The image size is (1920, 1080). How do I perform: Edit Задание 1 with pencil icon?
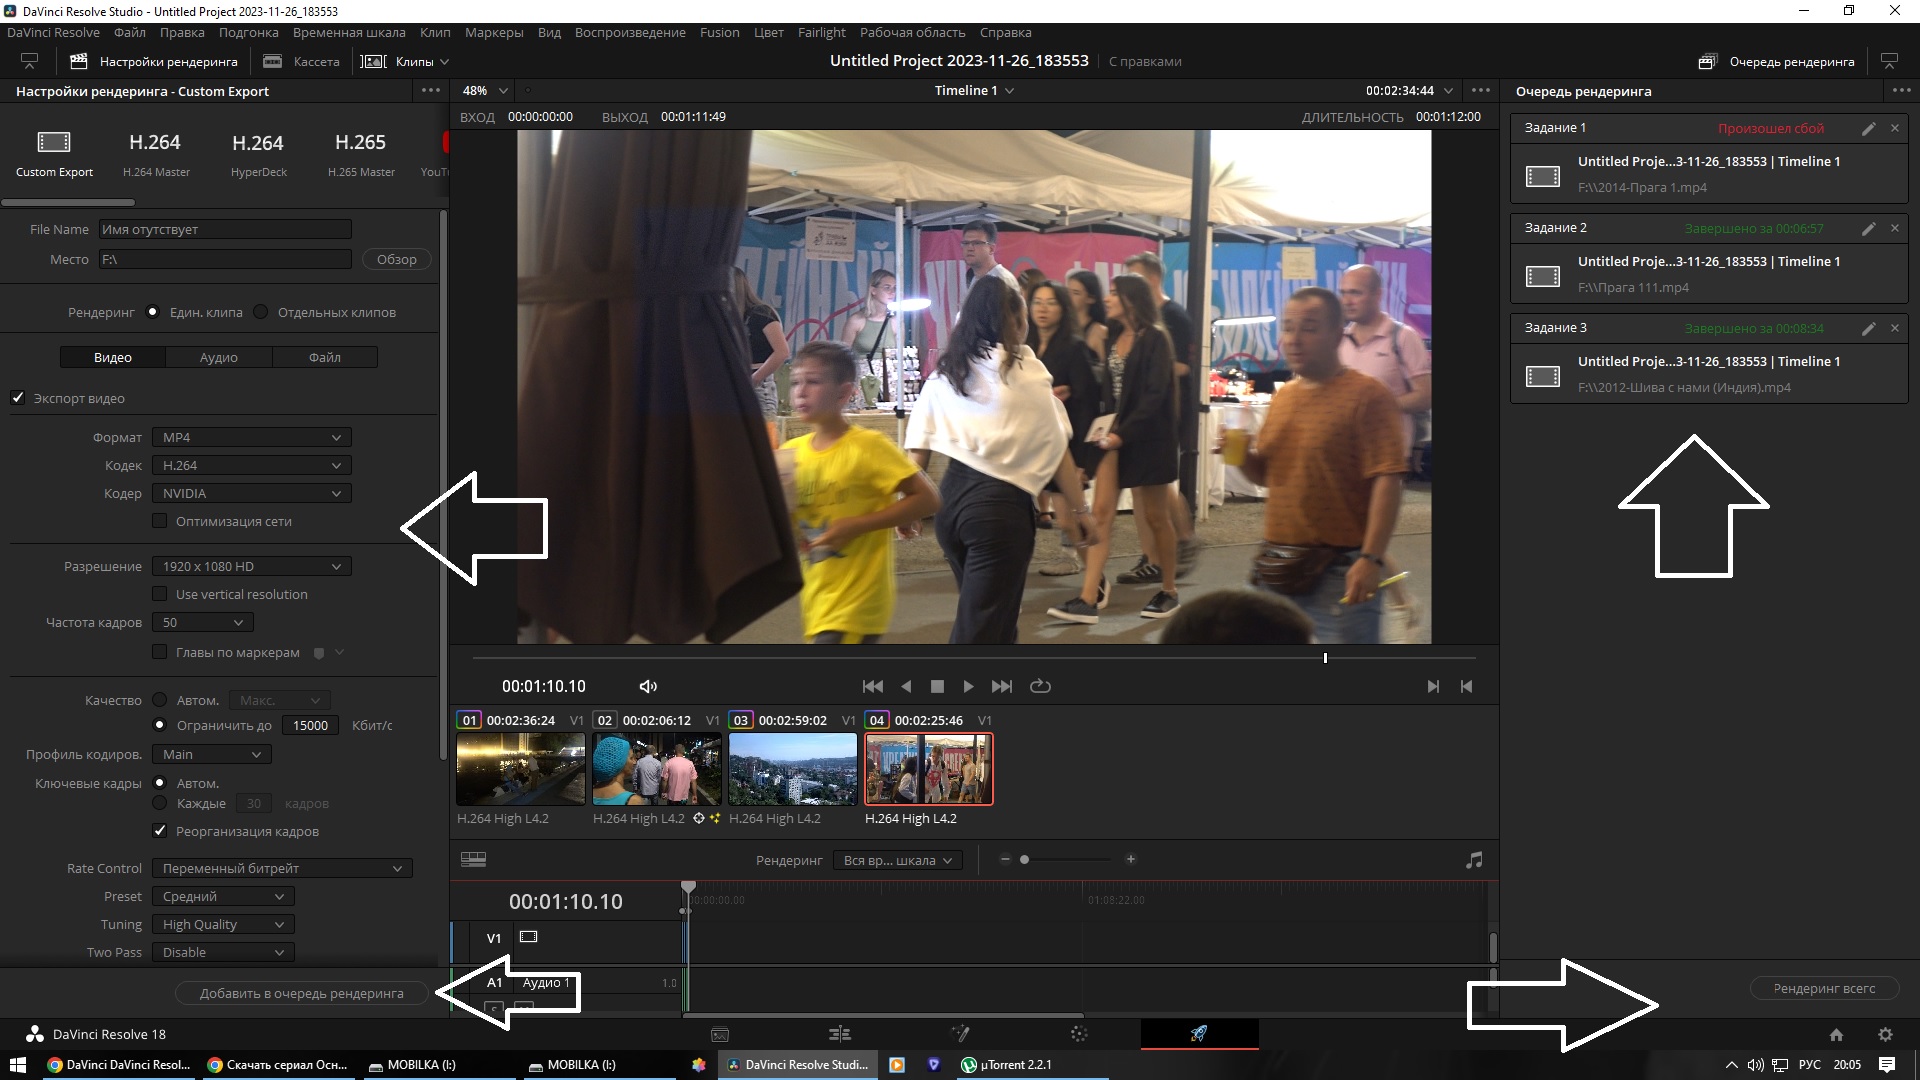(1868, 128)
